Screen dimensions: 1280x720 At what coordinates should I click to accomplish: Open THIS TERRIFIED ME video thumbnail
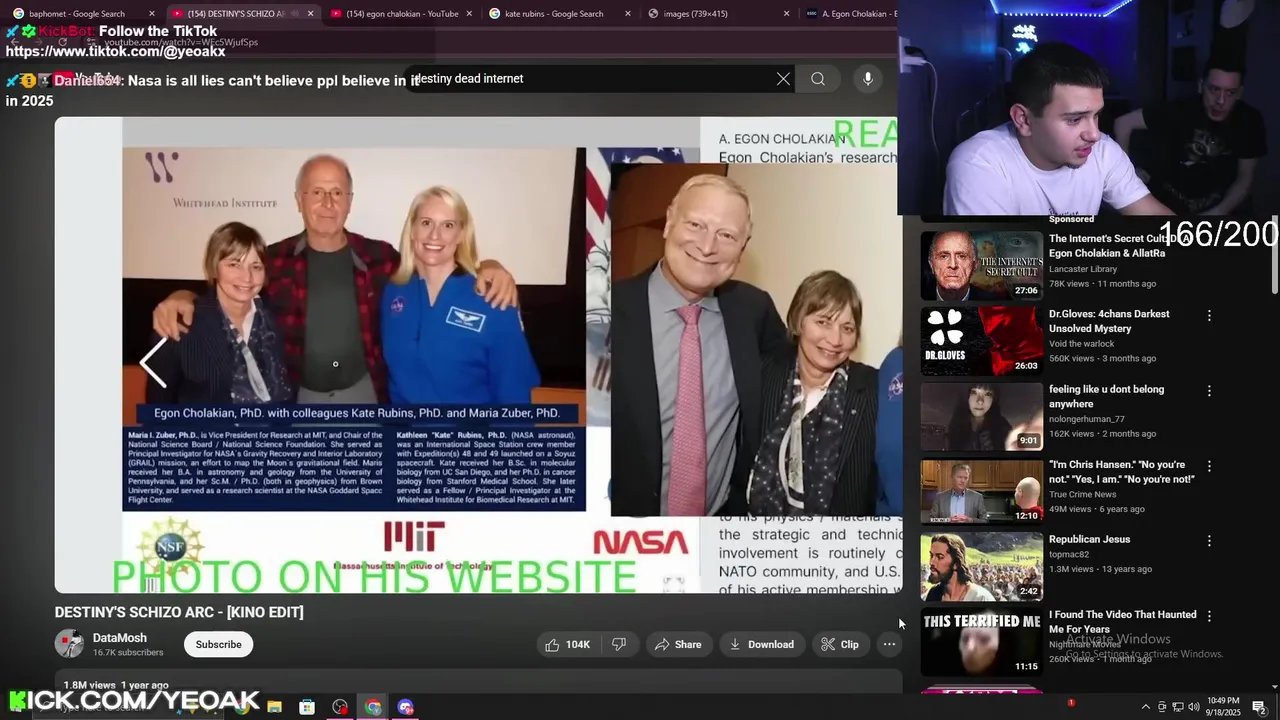pyautogui.click(x=982, y=641)
